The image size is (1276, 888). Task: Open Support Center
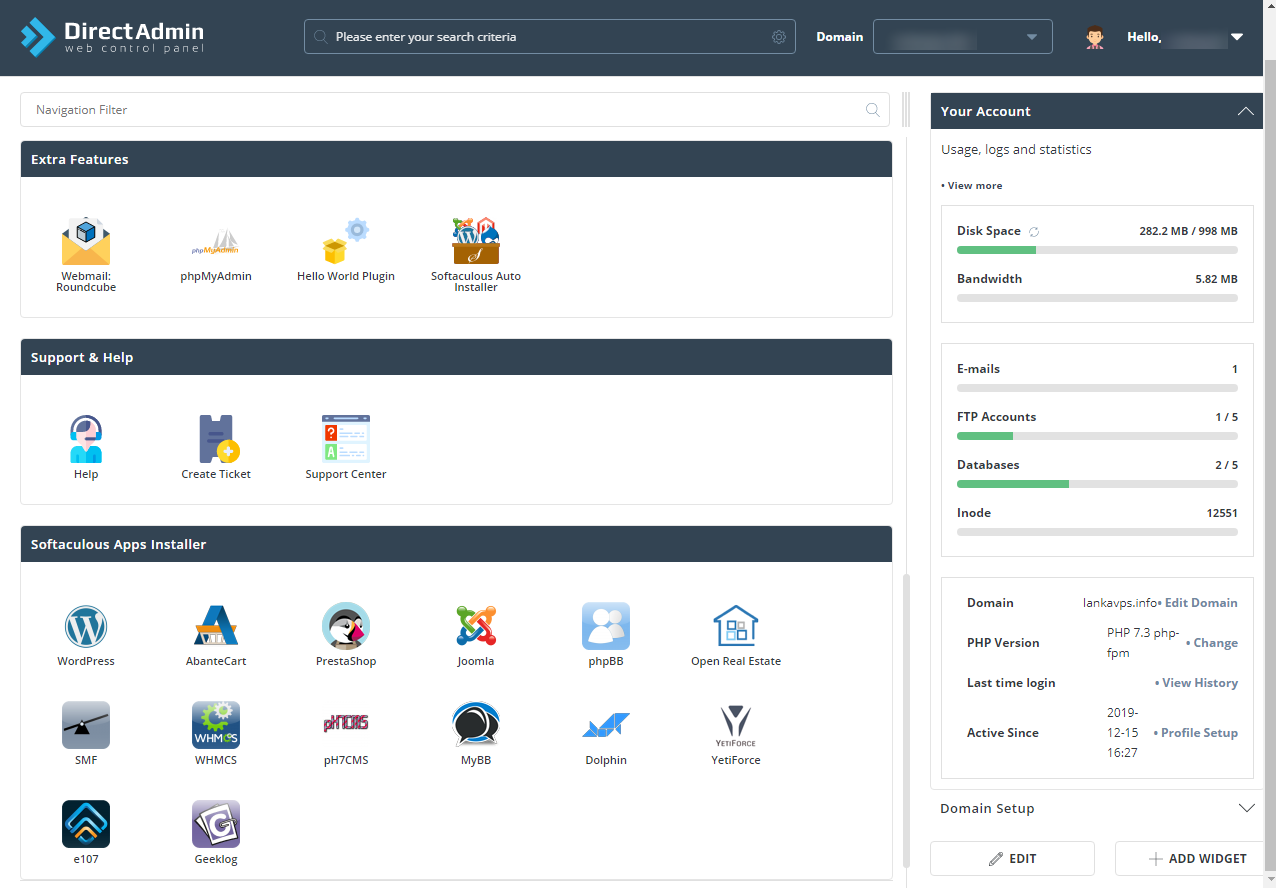pos(346,447)
